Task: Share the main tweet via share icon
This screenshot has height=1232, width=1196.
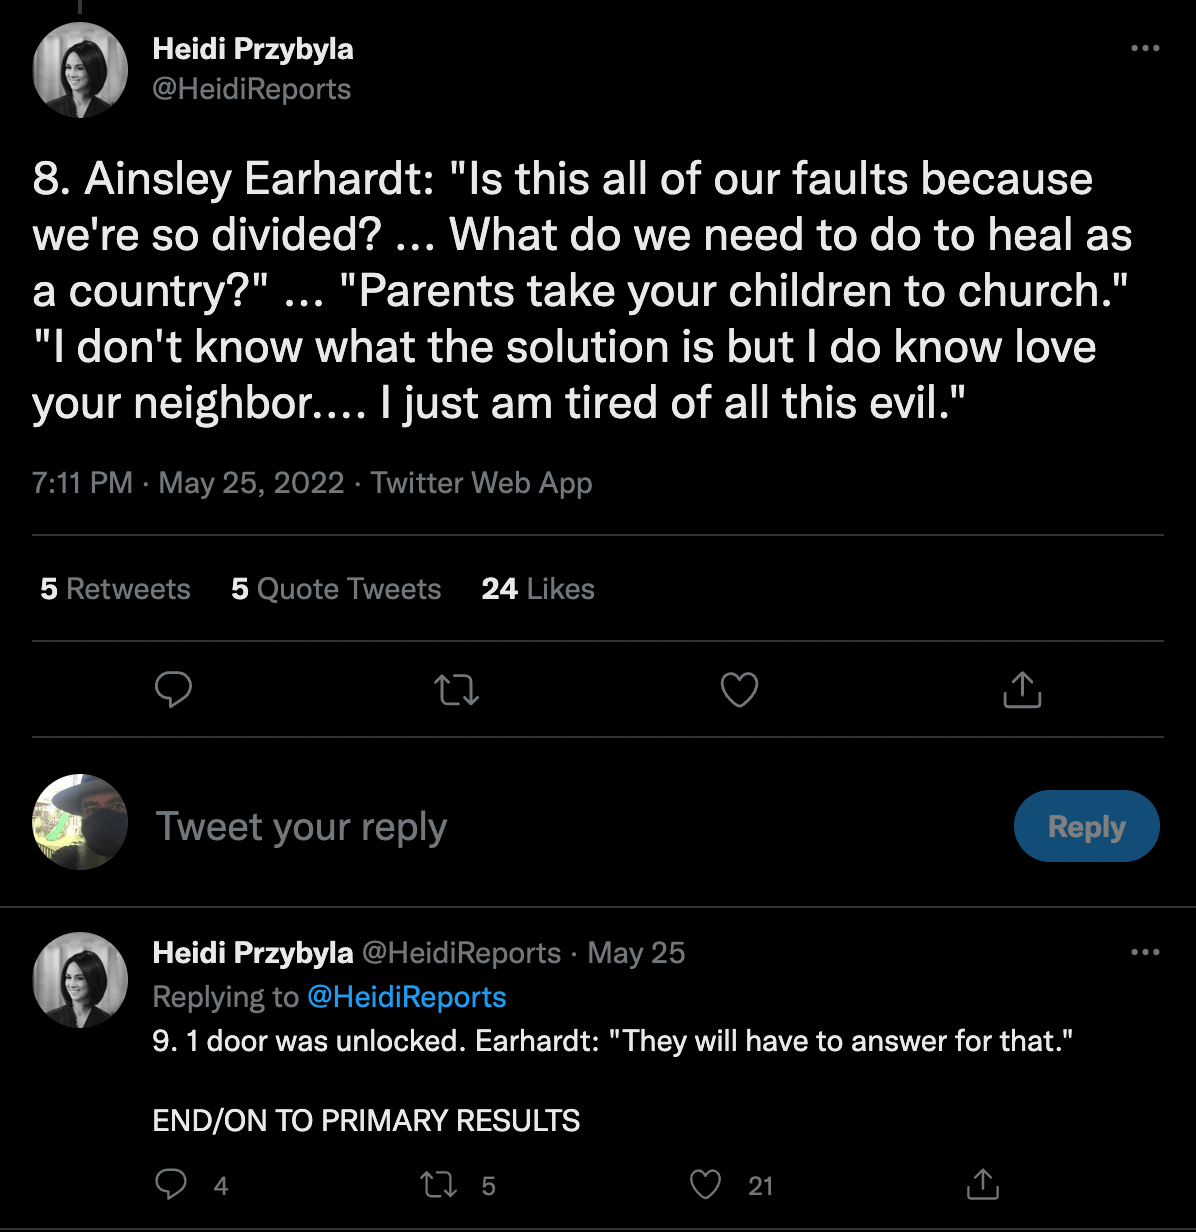Action: (x=1021, y=689)
